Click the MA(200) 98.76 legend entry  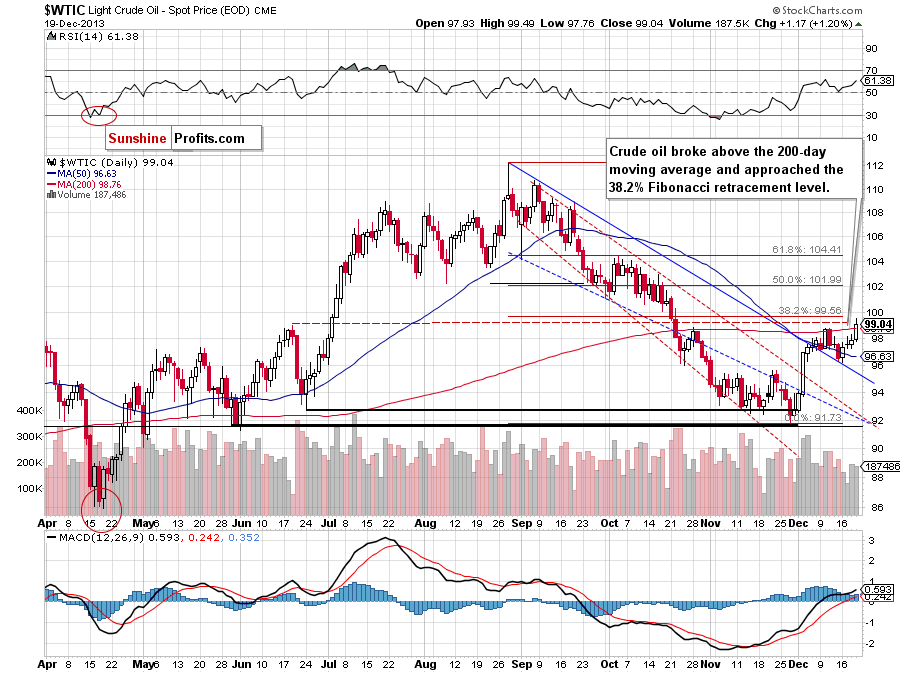pyautogui.click(x=89, y=184)
